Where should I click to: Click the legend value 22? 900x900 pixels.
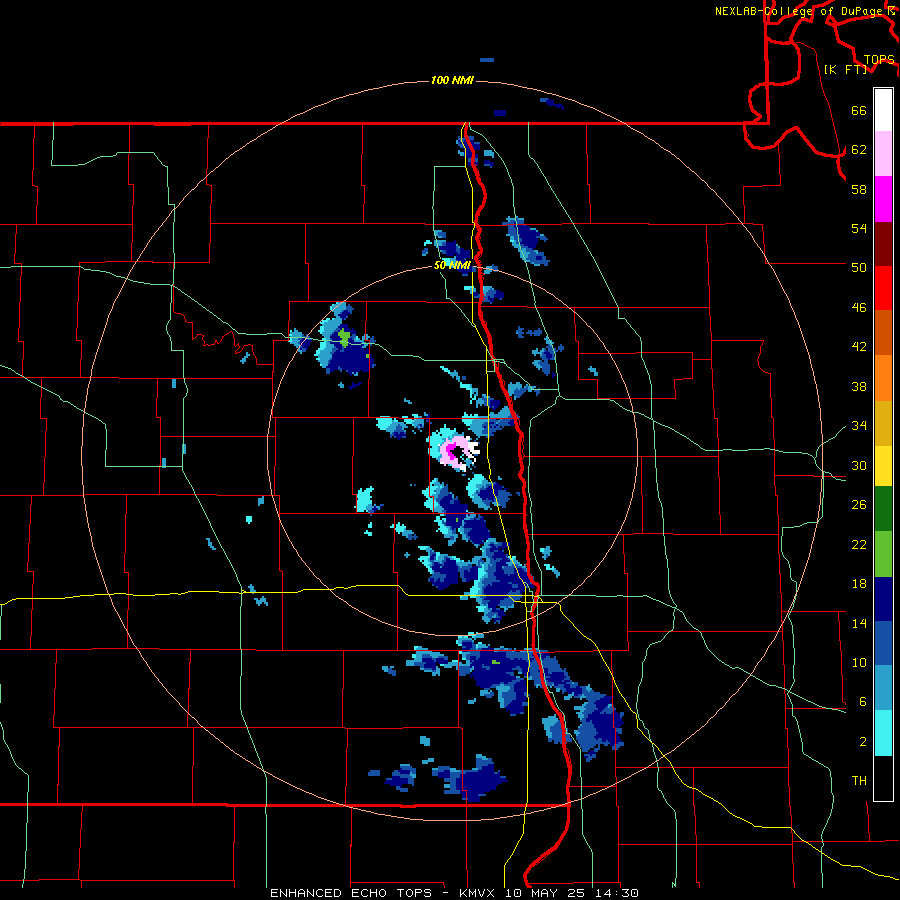click(x=859, y=544)
